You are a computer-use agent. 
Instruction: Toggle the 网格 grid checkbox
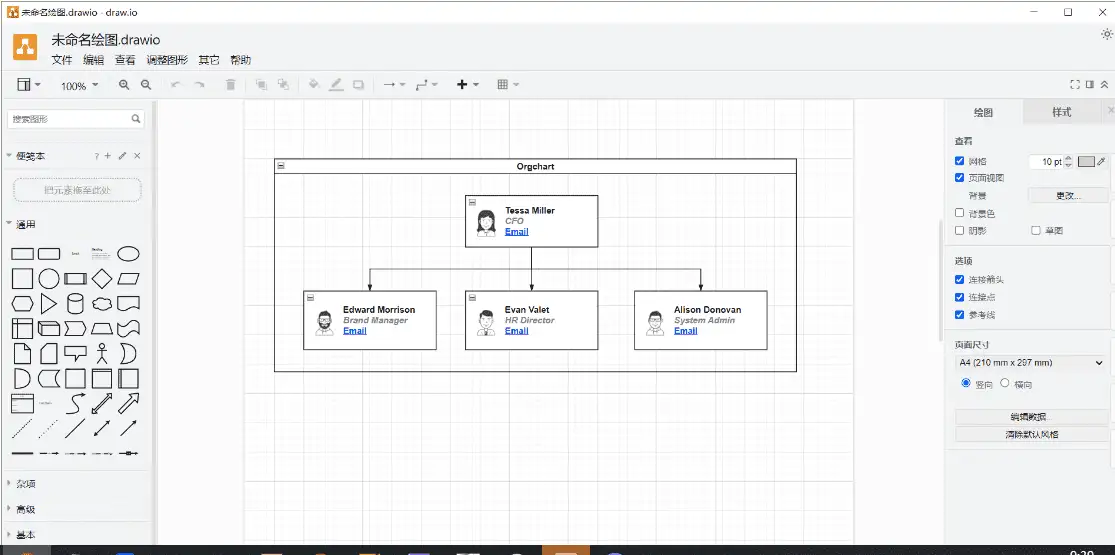[x=960, y=160]
